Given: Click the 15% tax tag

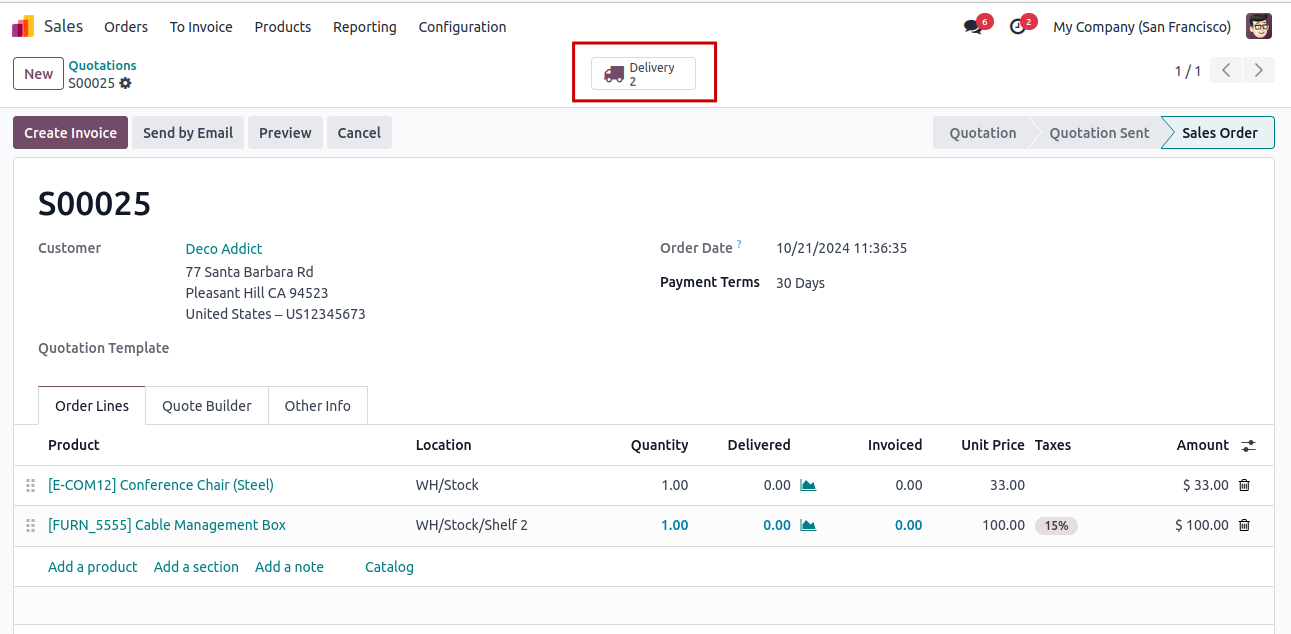Looking at the screenshot, I should 1056,525.
